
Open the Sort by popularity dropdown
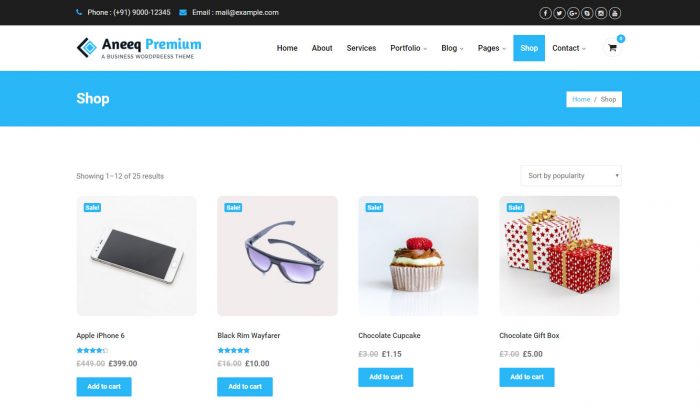point(571,176)
